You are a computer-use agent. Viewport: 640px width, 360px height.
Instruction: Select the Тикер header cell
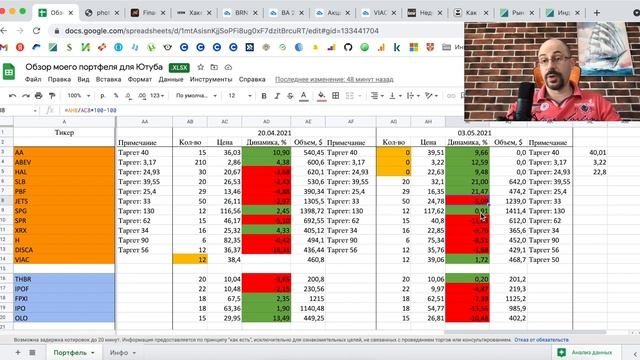coord(64,132)
